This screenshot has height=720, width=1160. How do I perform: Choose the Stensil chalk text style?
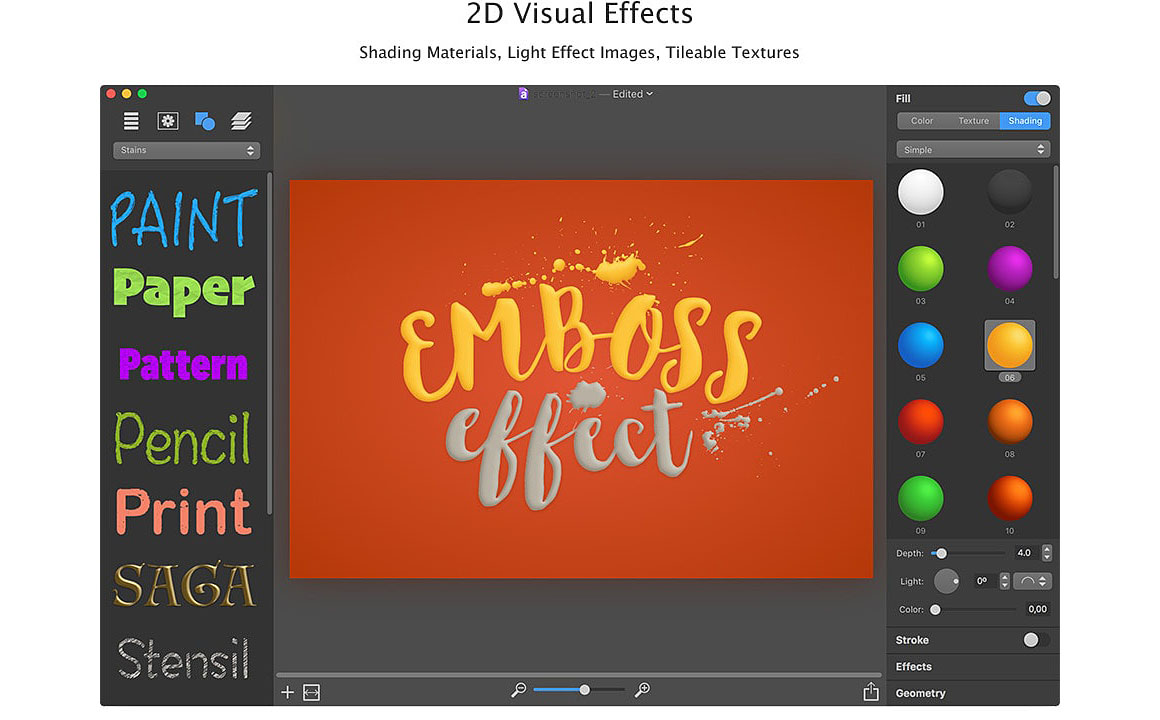click(x=183, y=657)
